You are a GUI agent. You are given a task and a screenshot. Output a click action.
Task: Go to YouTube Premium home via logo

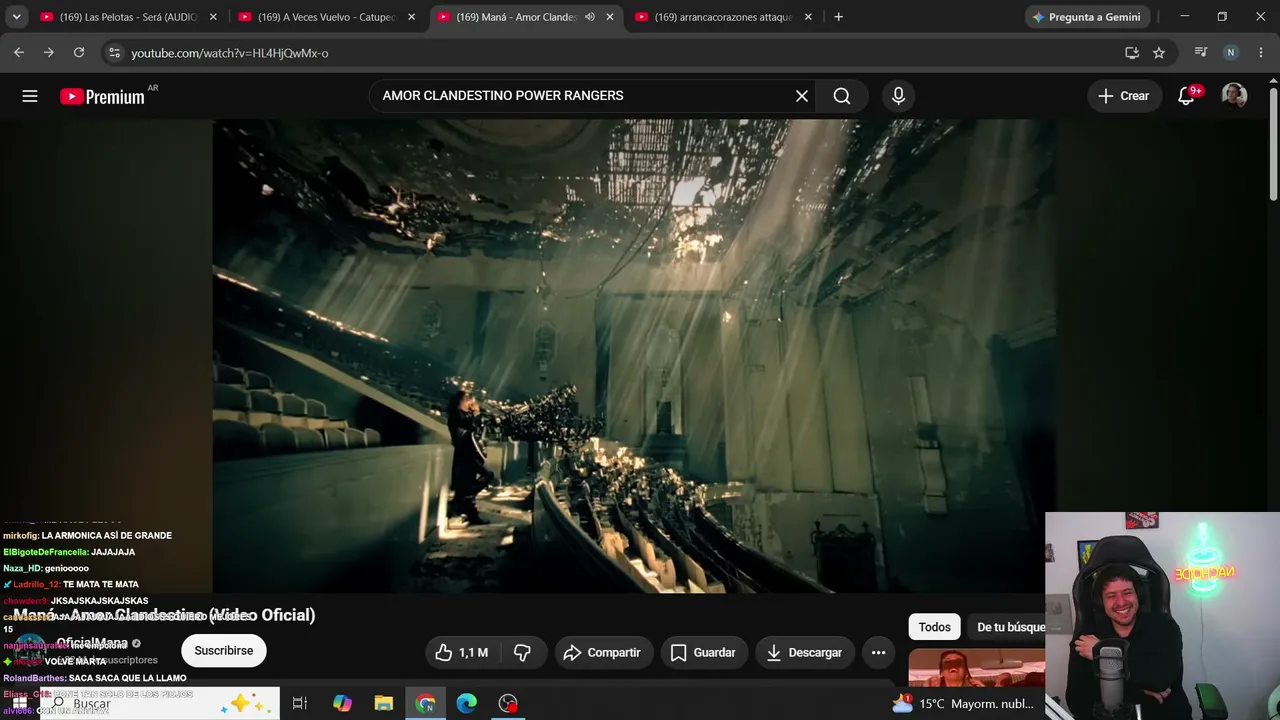(102, 96)
